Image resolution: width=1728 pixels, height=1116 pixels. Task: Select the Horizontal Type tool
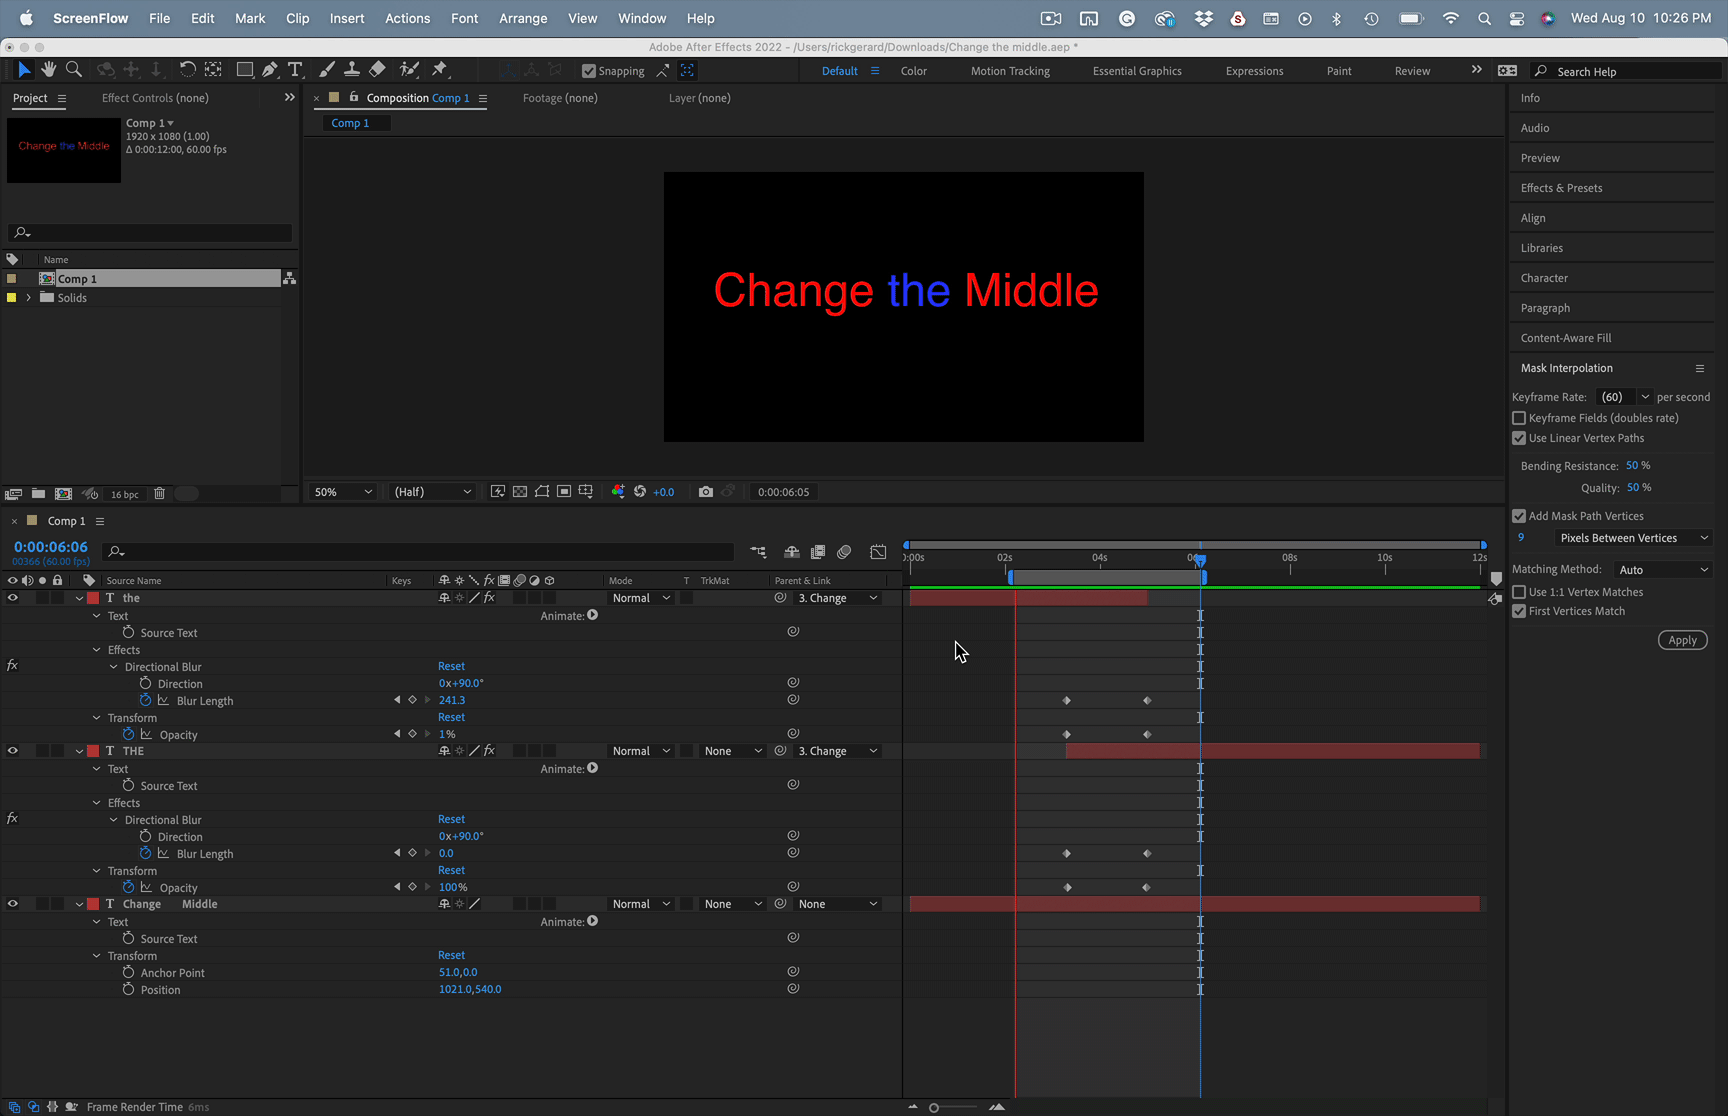tap(295, 70)
